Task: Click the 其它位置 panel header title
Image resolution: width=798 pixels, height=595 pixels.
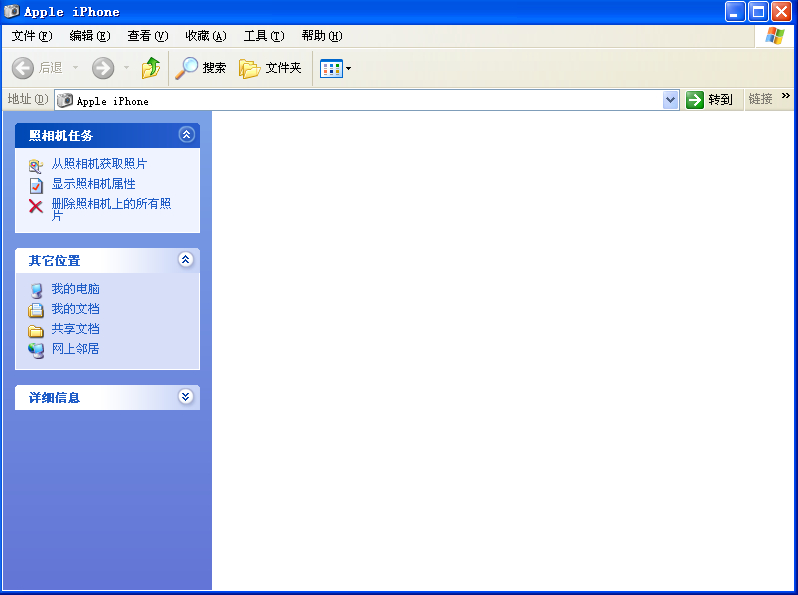Action: pyautogui.click(x=54, y=261)
